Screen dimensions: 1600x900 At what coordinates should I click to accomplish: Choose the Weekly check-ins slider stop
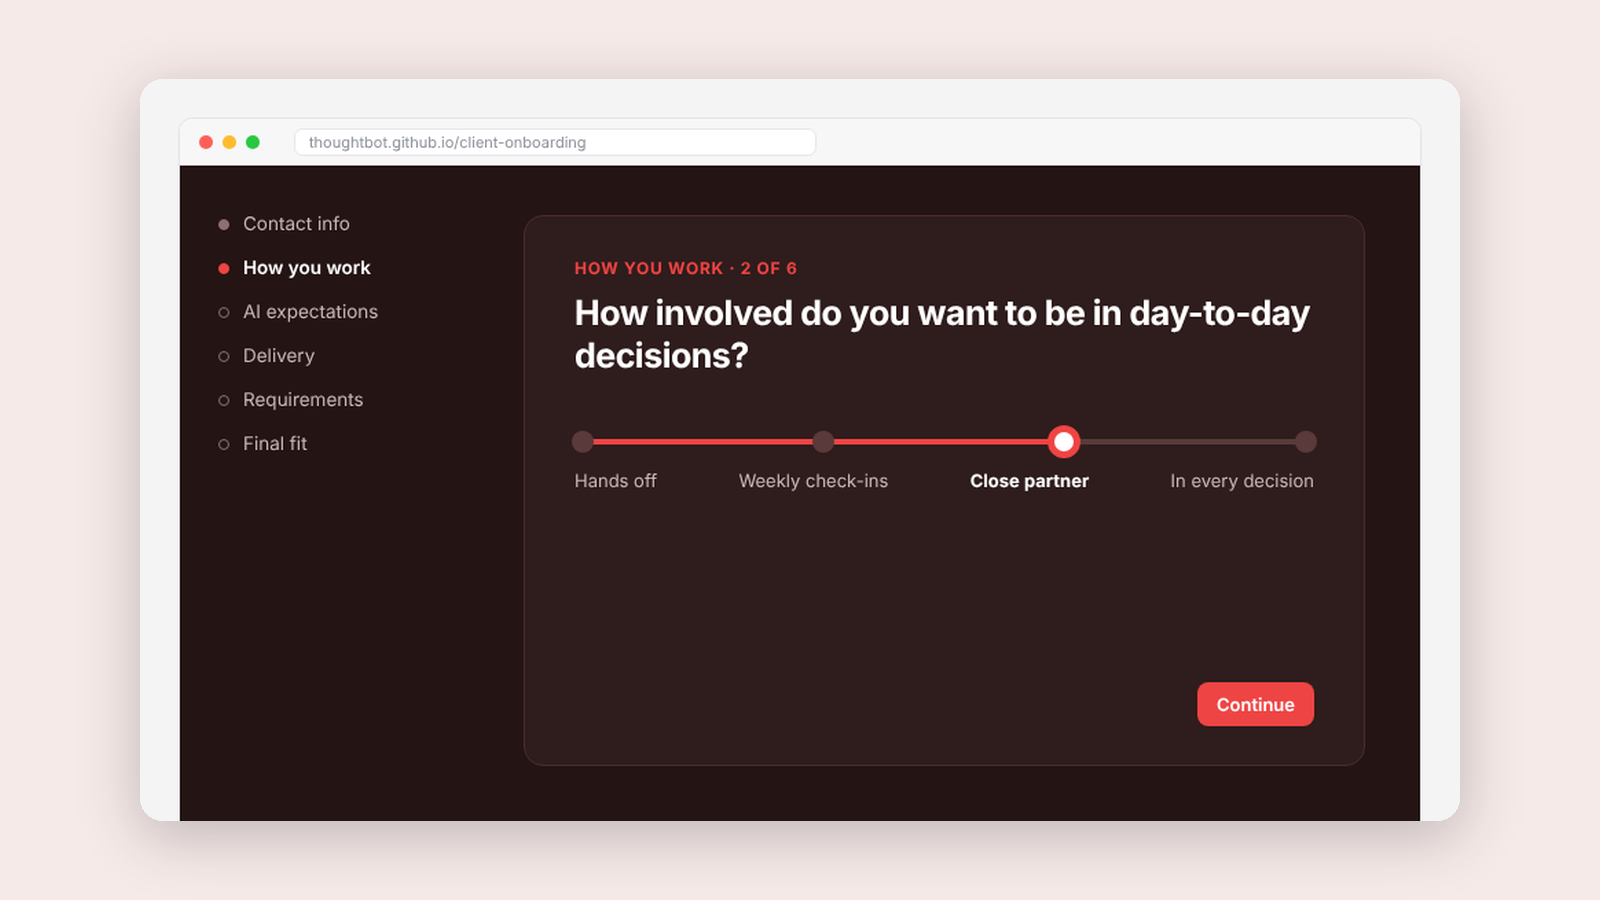tap(823, 442)
